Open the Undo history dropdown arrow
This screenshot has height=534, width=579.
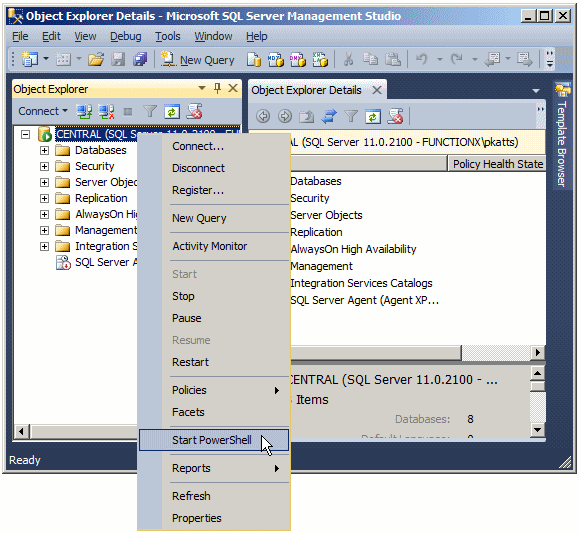[x=439, y=59]
